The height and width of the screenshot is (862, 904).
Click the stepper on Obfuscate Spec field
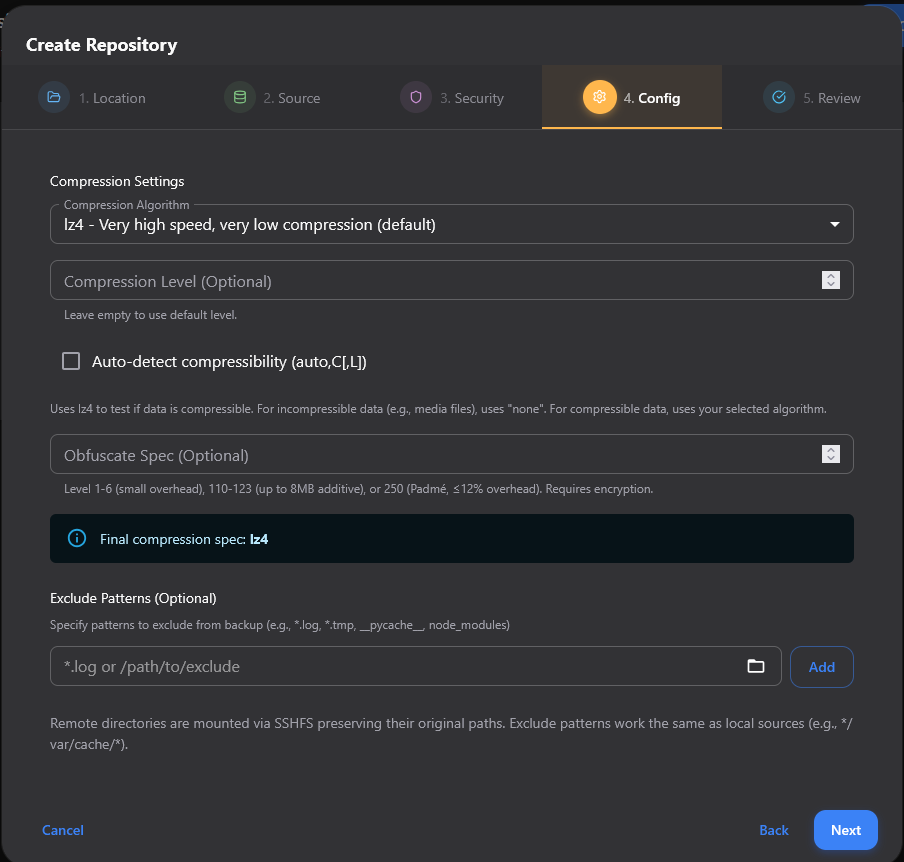831,453
